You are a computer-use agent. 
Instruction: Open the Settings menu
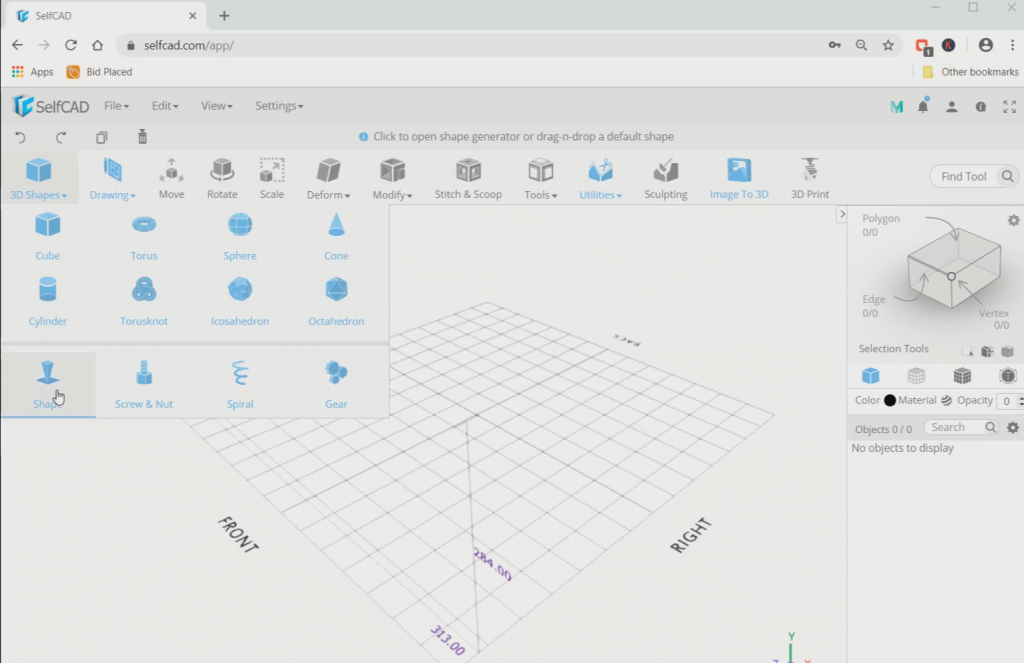[x=278, y=105]
